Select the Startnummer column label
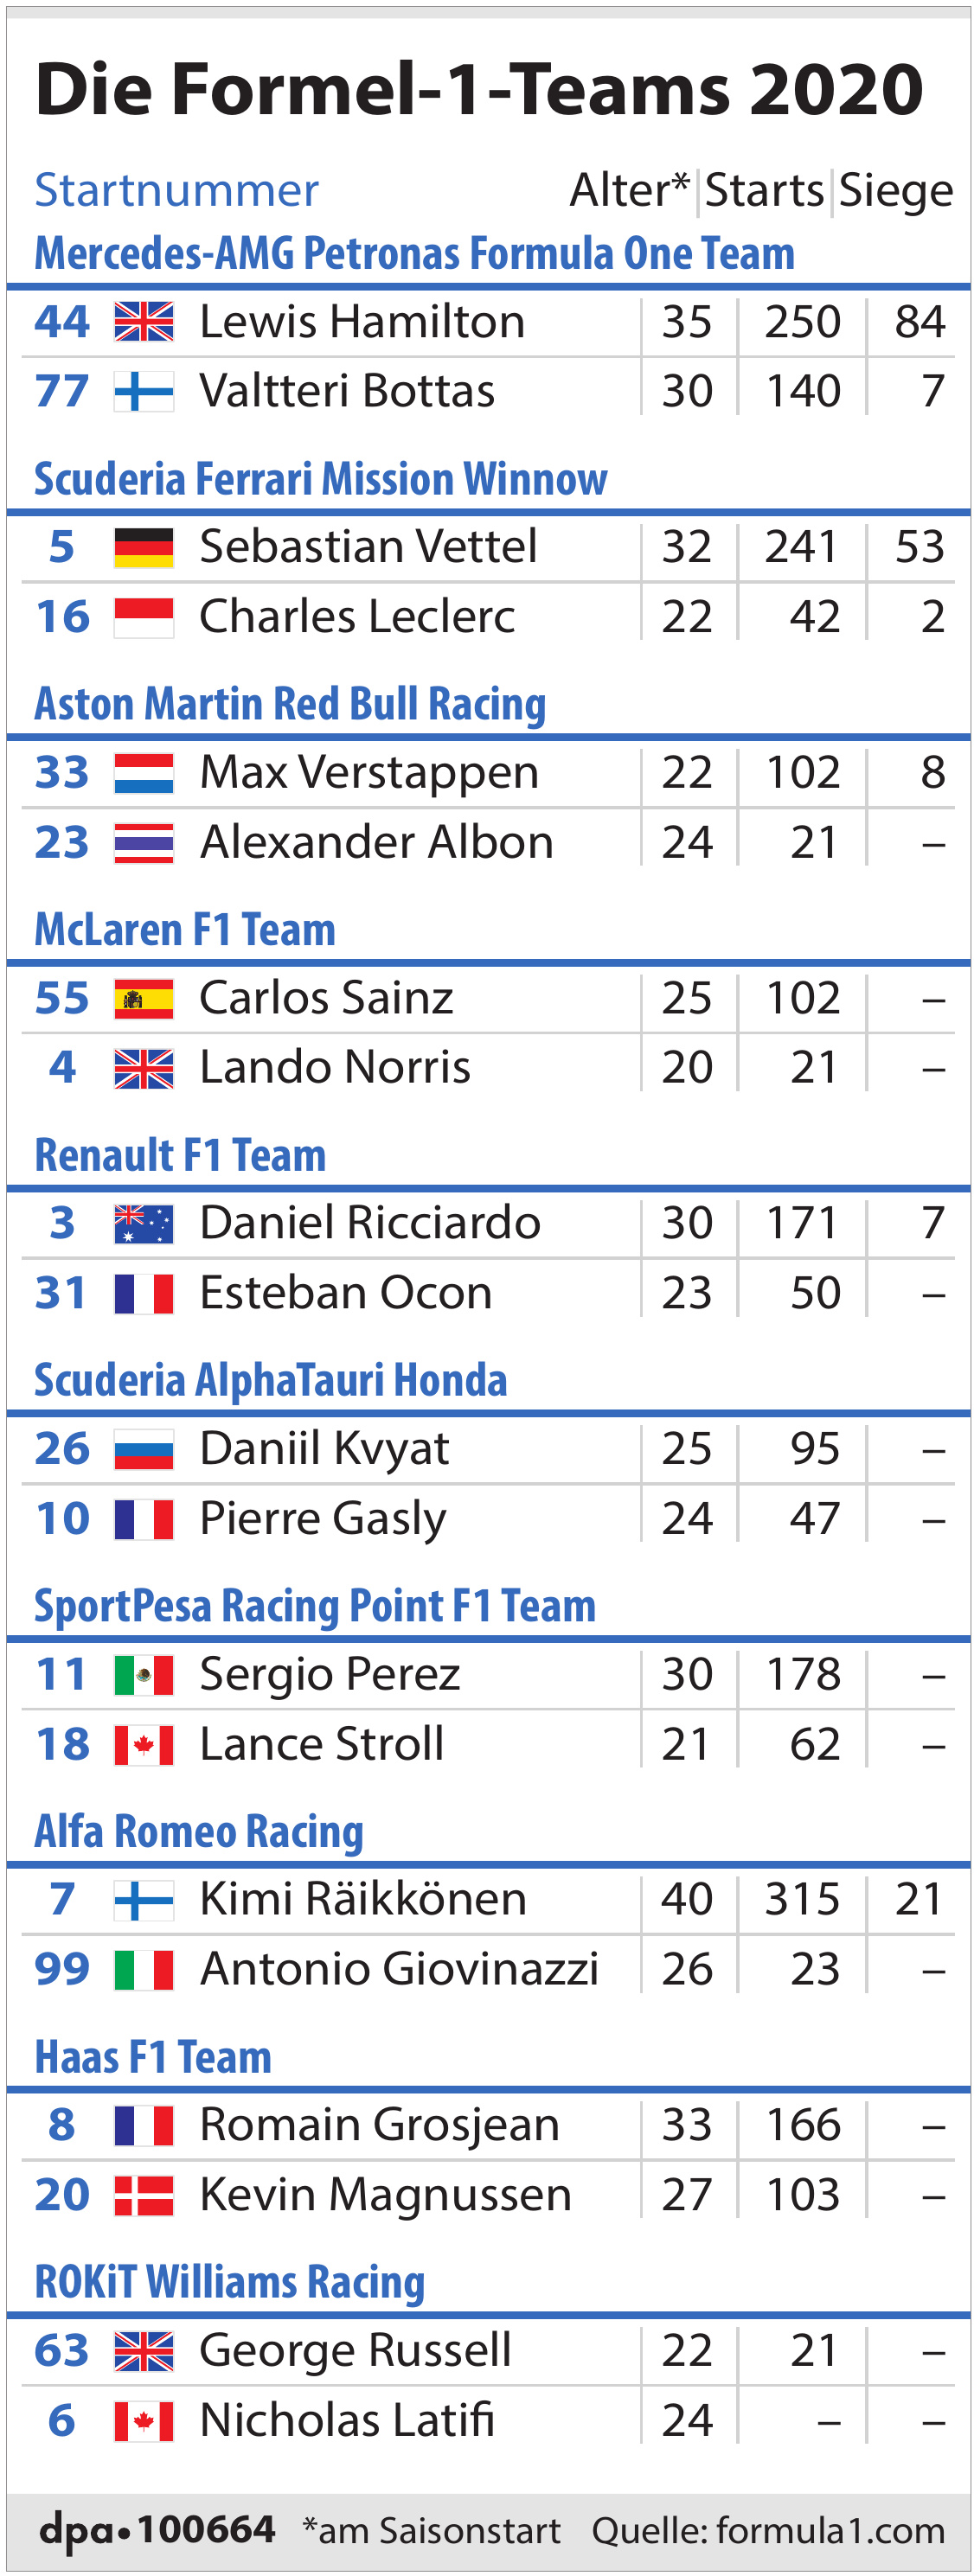This screenshot has width=974, height=2576. pyautogui.click(x=177, y=190)
